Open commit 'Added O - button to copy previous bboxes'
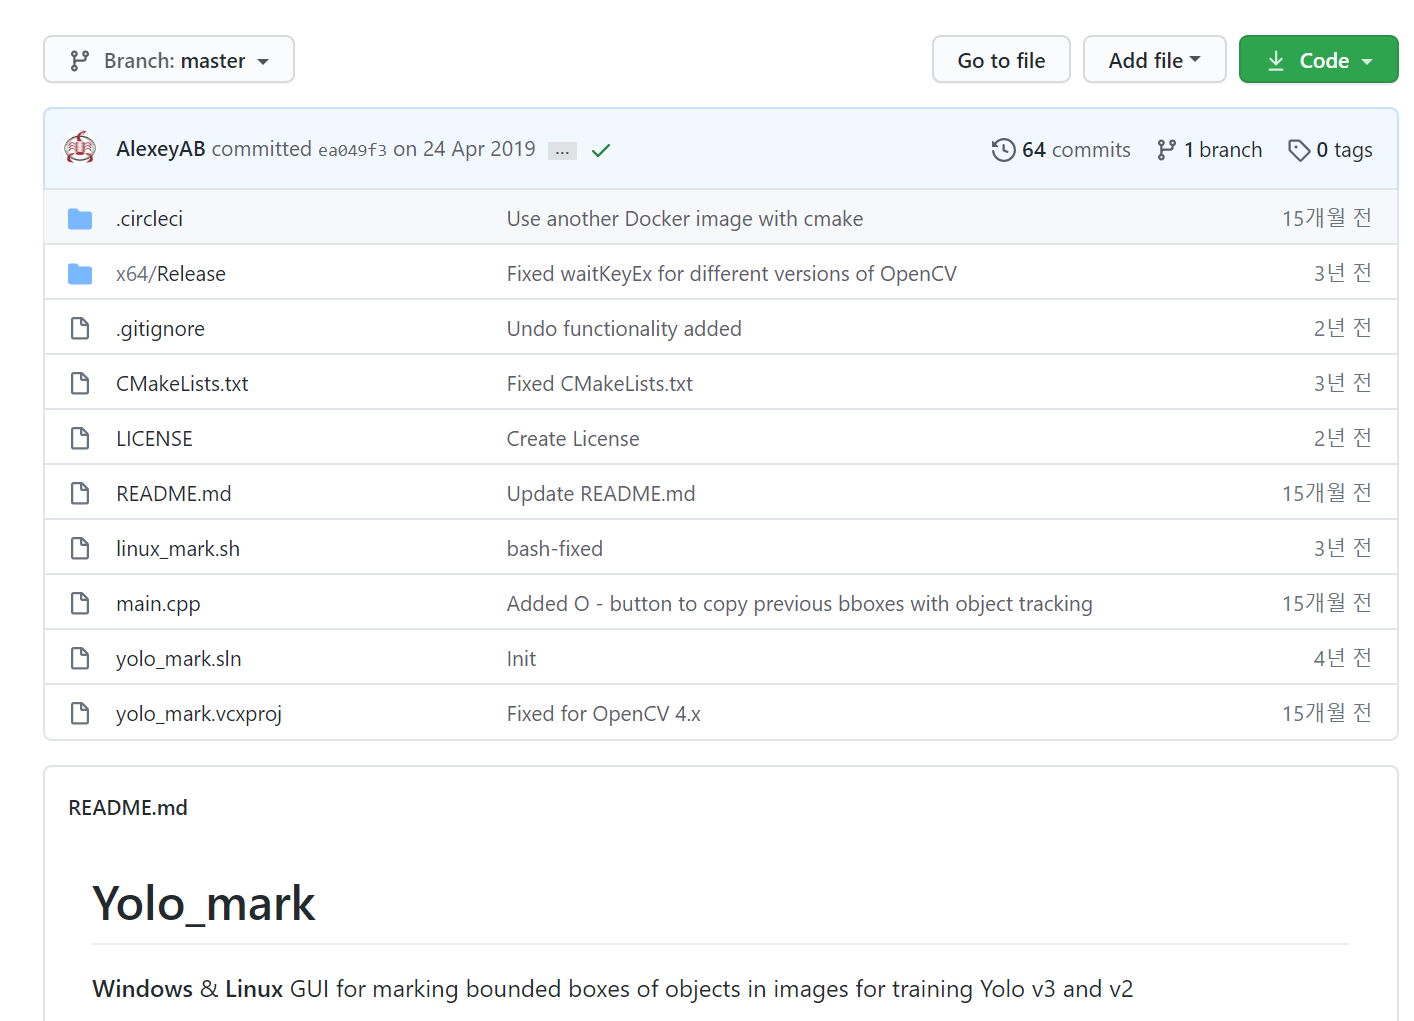Screen dimensions: 1414x1021 coord(800,604)
